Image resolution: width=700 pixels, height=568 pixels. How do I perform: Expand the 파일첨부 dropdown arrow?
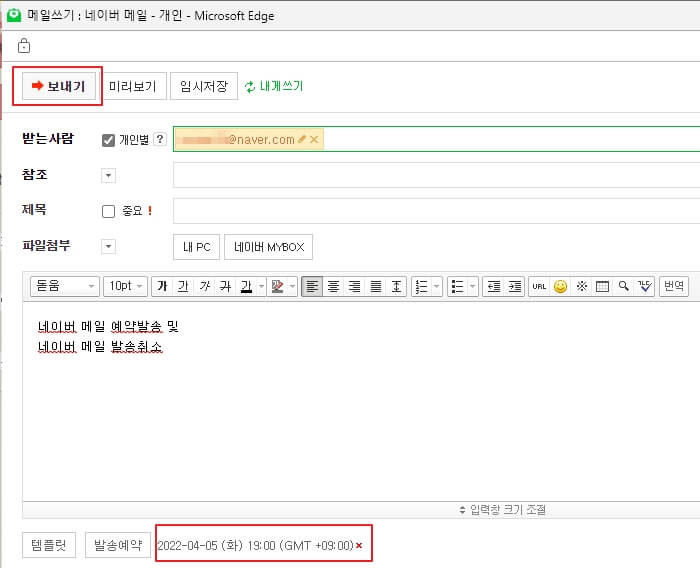[x=108, y=246]
